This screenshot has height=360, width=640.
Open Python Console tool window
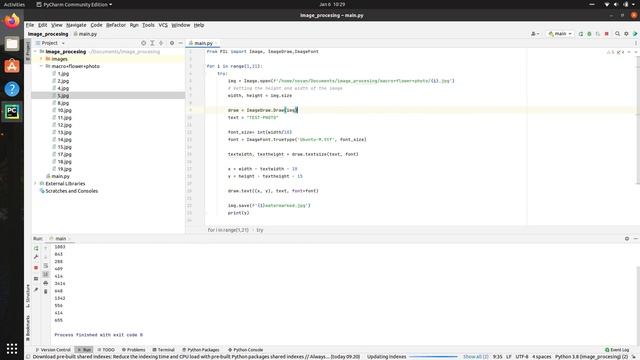tap(245, 350)
